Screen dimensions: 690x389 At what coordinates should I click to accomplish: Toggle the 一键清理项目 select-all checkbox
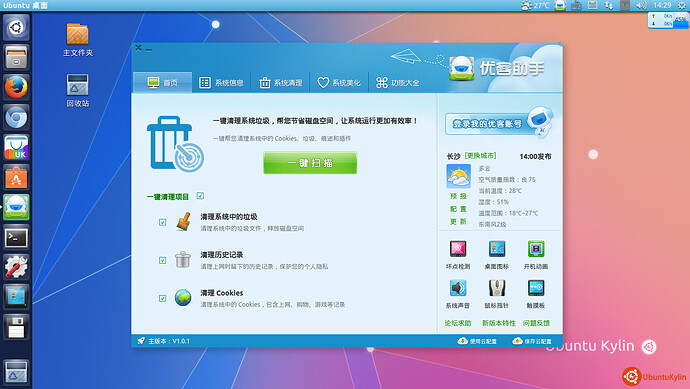(200, 196)
